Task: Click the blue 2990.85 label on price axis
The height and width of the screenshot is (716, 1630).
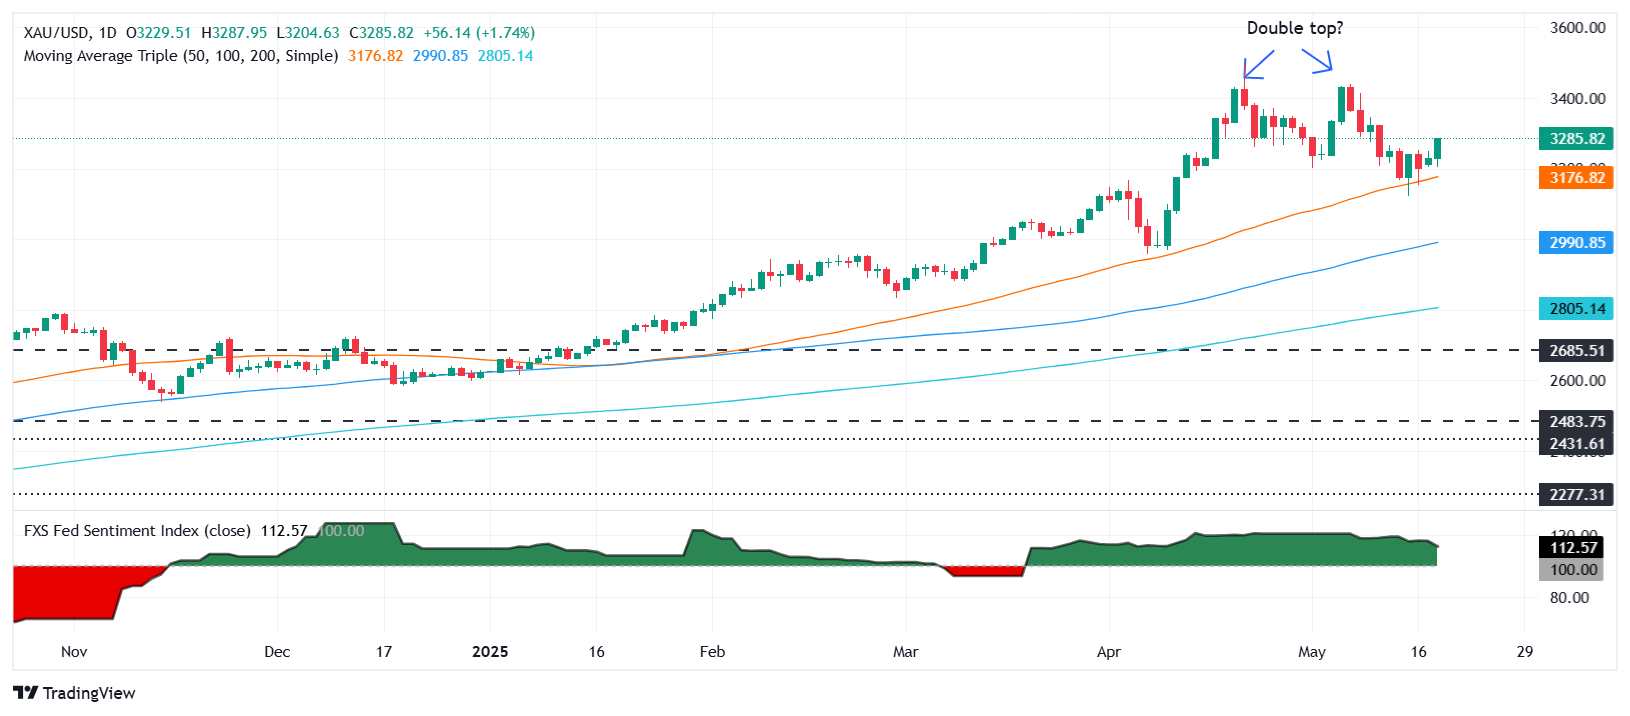Action: click(1576, 243)
